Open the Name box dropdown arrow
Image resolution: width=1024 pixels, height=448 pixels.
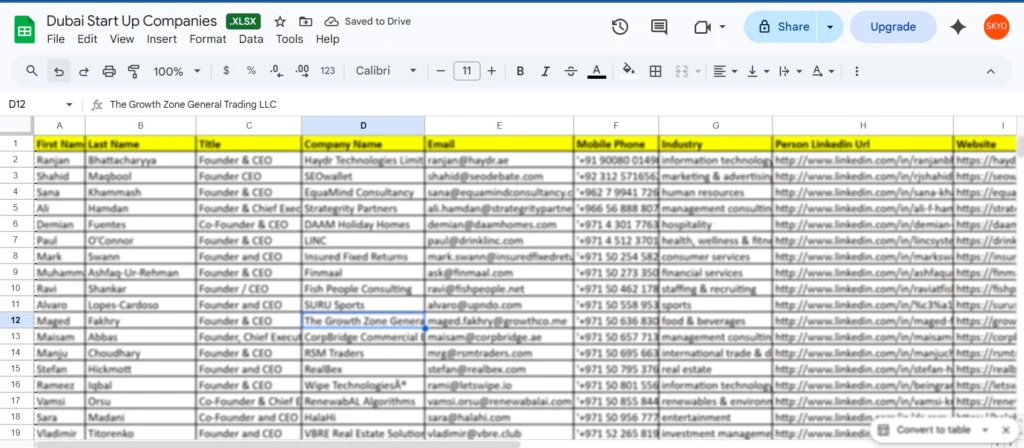tap(69, 104)
